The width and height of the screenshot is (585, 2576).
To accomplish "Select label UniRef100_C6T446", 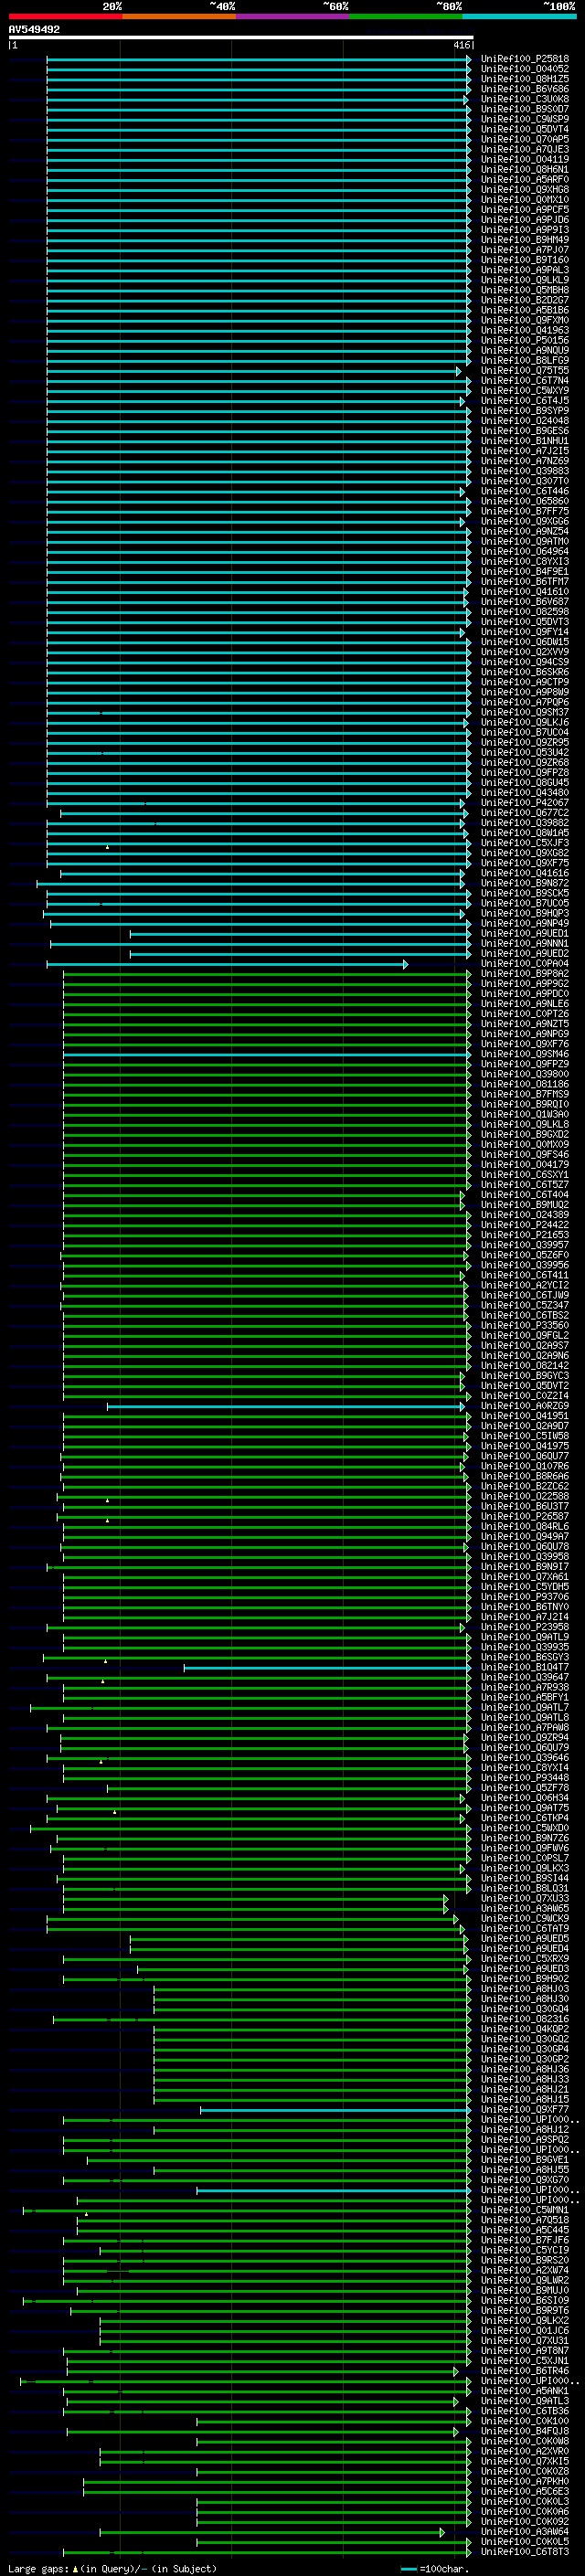I will pos(525,491).
